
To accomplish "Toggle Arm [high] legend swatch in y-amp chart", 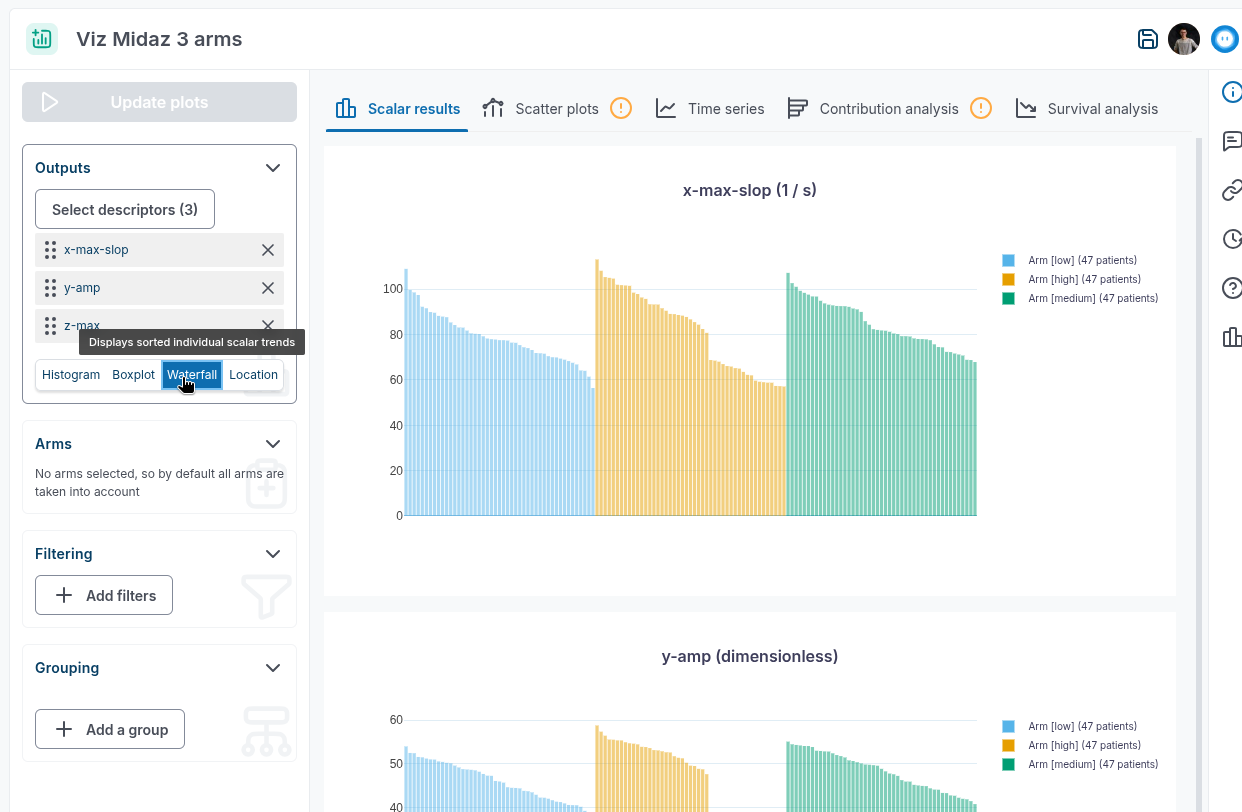I will pos(1008,745).
